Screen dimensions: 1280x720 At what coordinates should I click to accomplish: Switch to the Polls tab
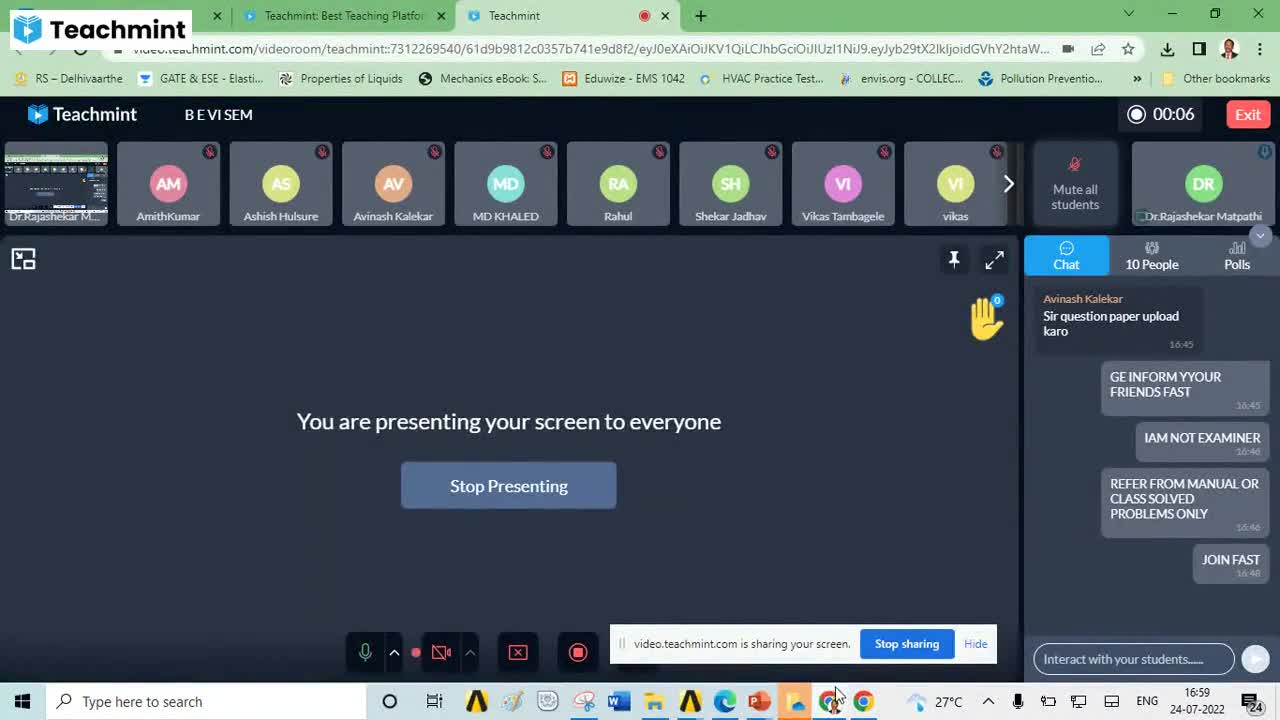[x=1237, y=255]
